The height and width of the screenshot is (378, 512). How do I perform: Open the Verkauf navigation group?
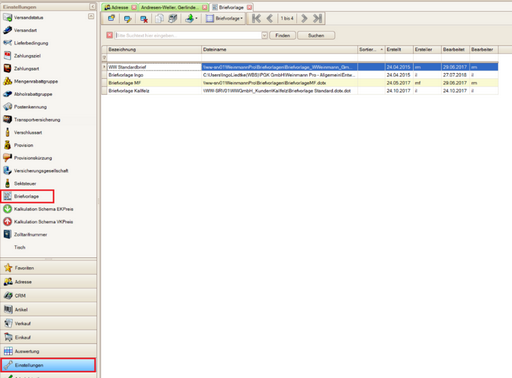tap(48, 323)
